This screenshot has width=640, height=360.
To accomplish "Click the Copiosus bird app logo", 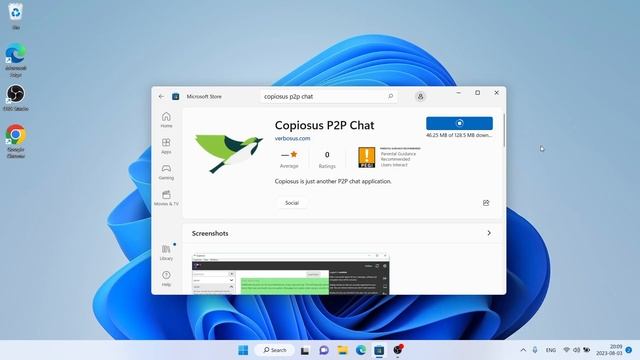I will point(229,153).
